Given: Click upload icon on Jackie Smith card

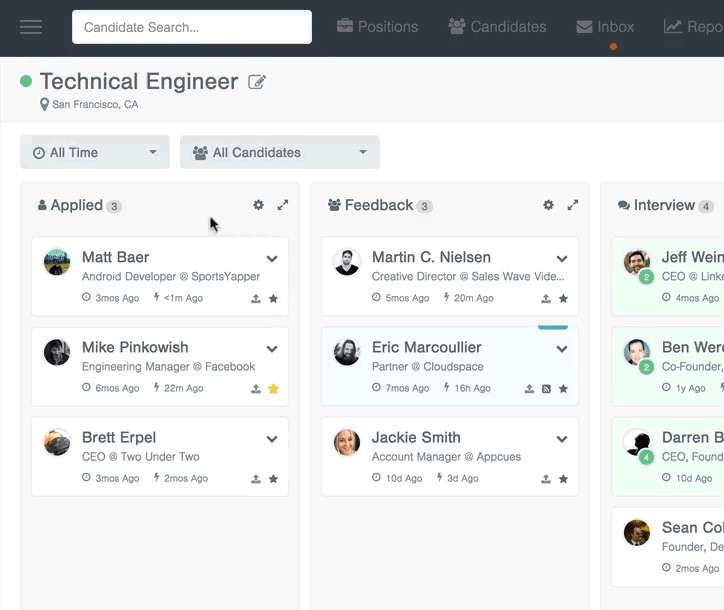Looking at the screenshot, I should pyautogui.click(x=546, y=478).
